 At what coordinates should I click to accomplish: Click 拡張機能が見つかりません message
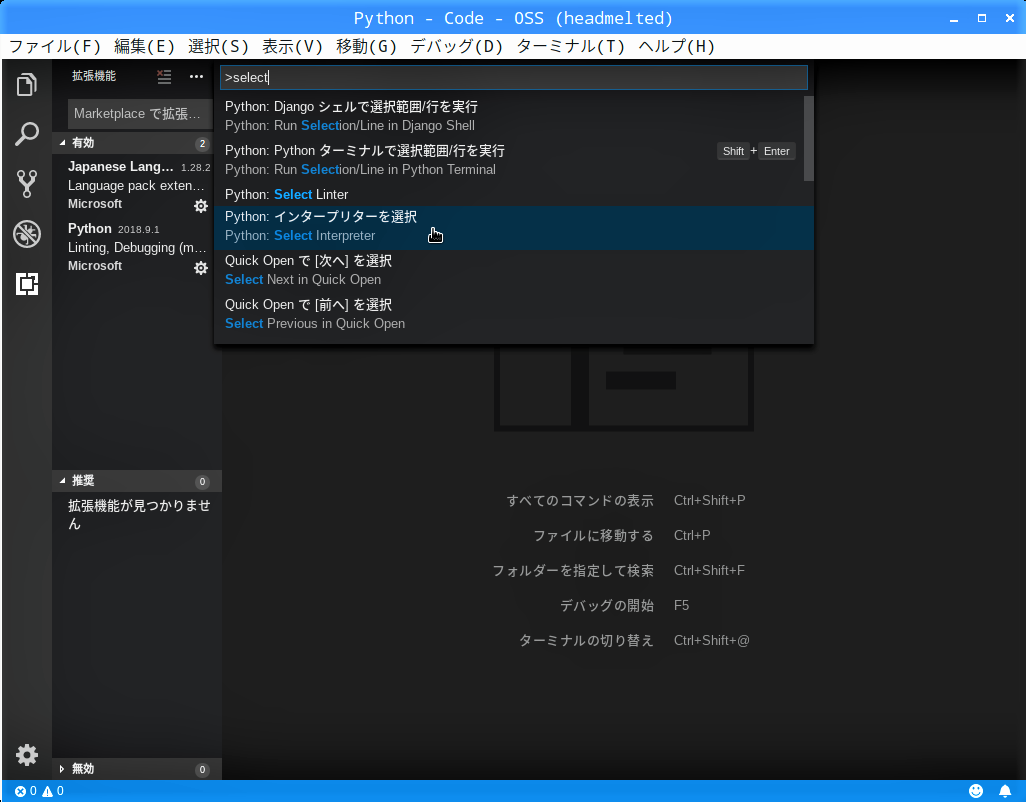139,514
